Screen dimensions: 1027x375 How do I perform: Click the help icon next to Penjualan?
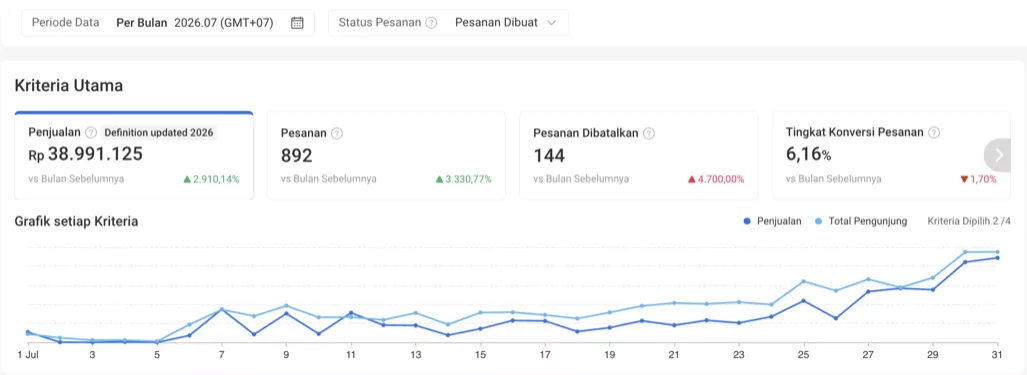tap(91, 132)
